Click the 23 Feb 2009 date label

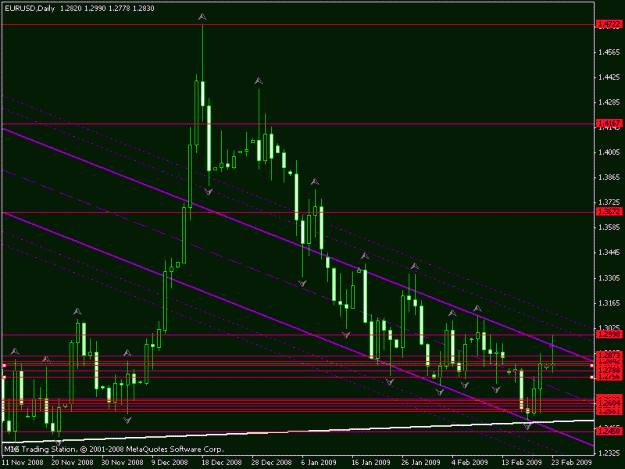tap(572, 462)
